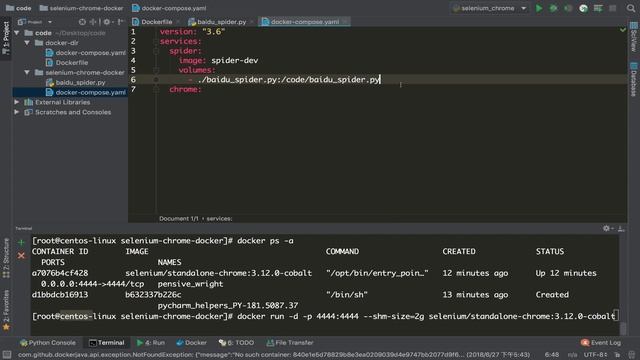The width and height of the screenshot is (640, 360).
Task: Click the terminal vertical scrollbar
Action: tap(623, 328)
